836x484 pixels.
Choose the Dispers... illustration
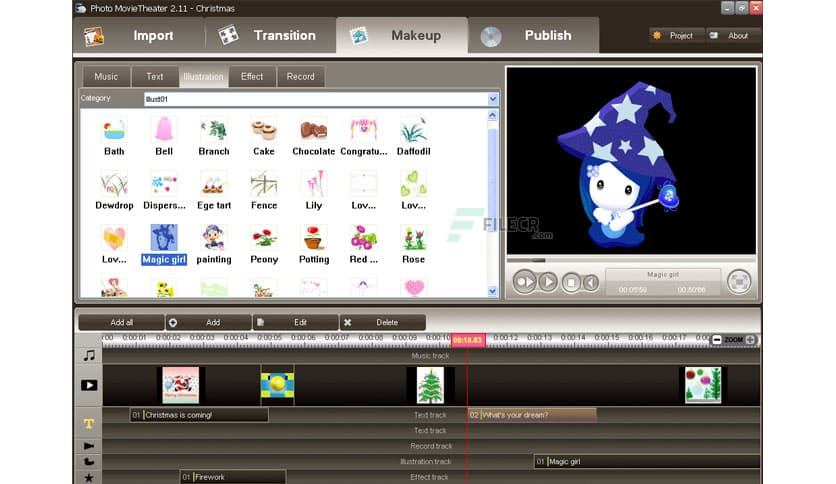(164, 184)
